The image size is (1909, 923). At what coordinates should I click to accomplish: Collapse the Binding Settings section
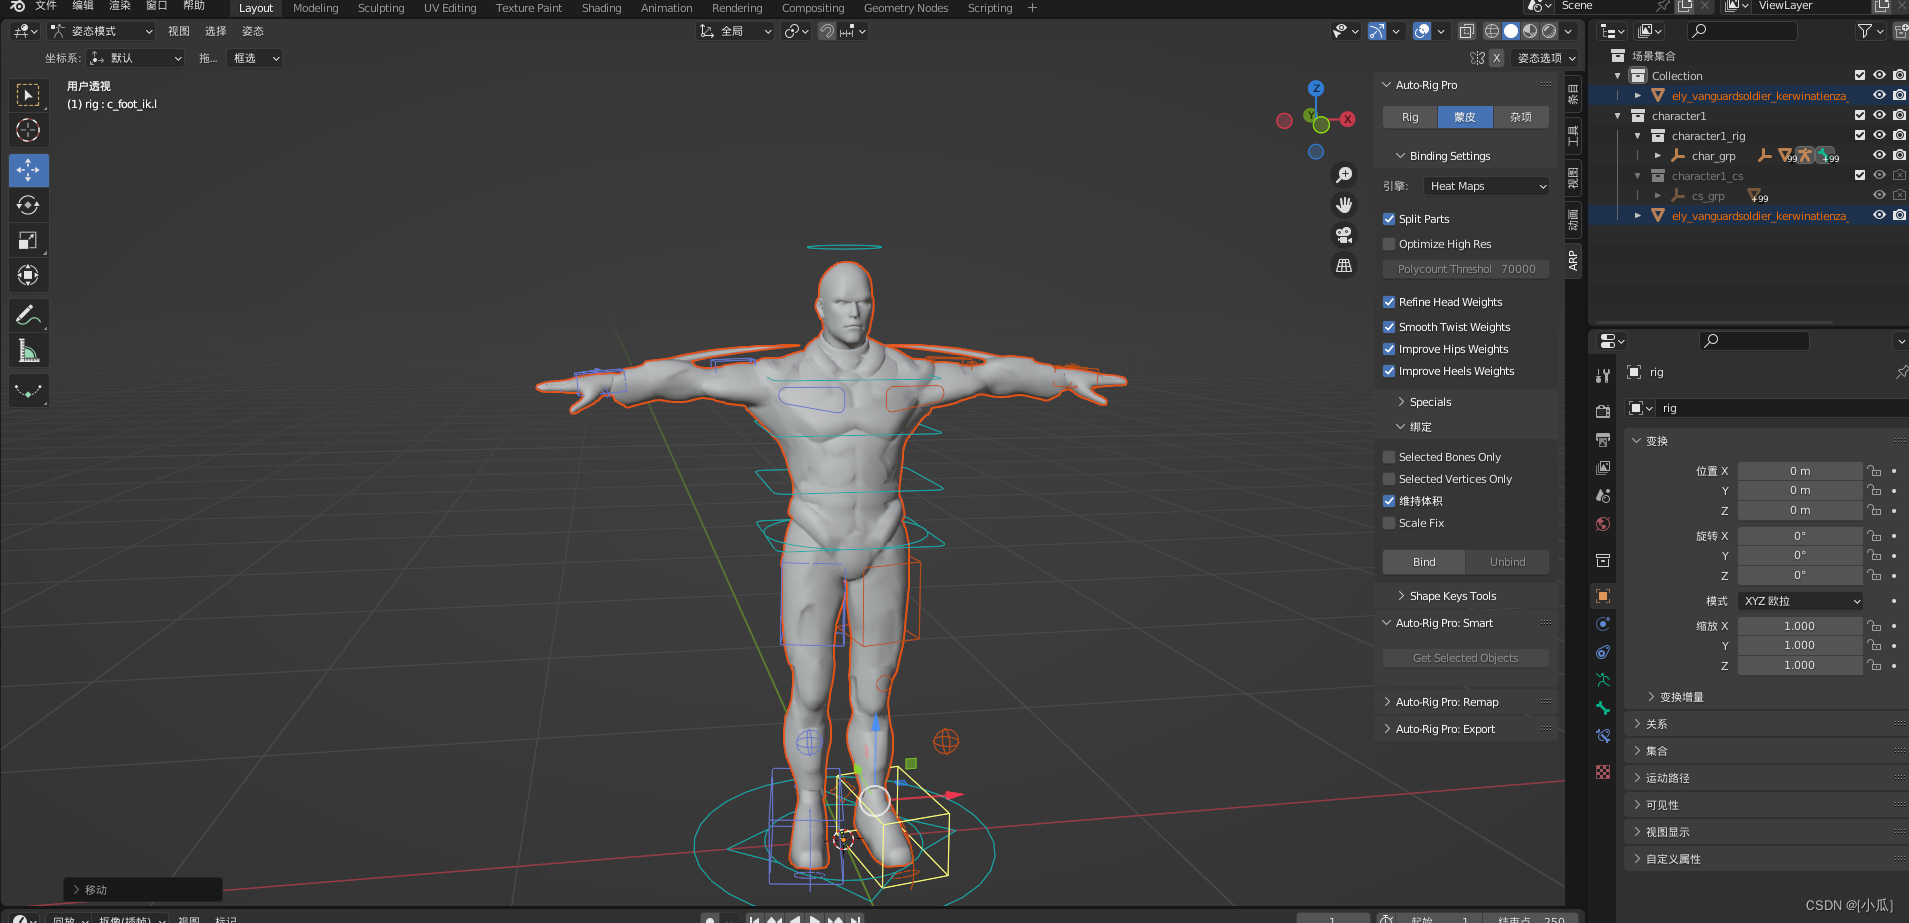click(1449, 156)
